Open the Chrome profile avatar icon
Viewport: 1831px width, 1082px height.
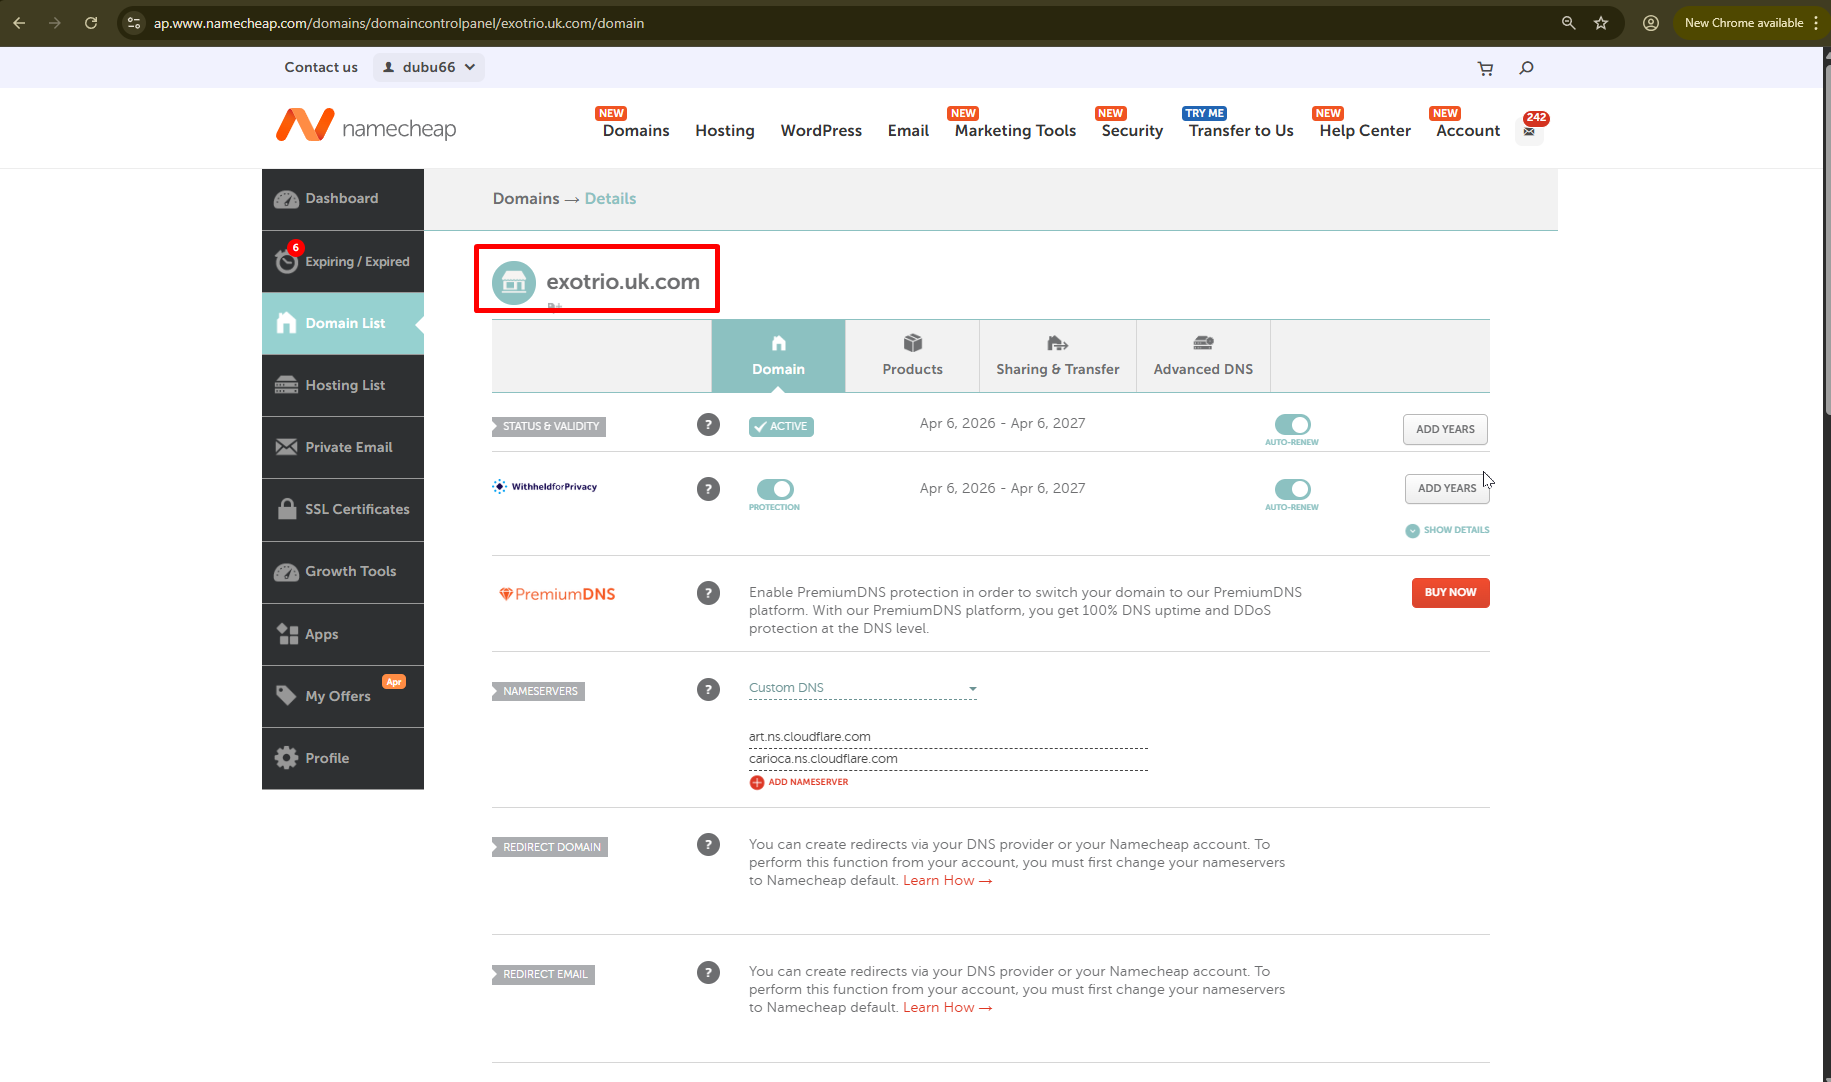coord(1651,23)
